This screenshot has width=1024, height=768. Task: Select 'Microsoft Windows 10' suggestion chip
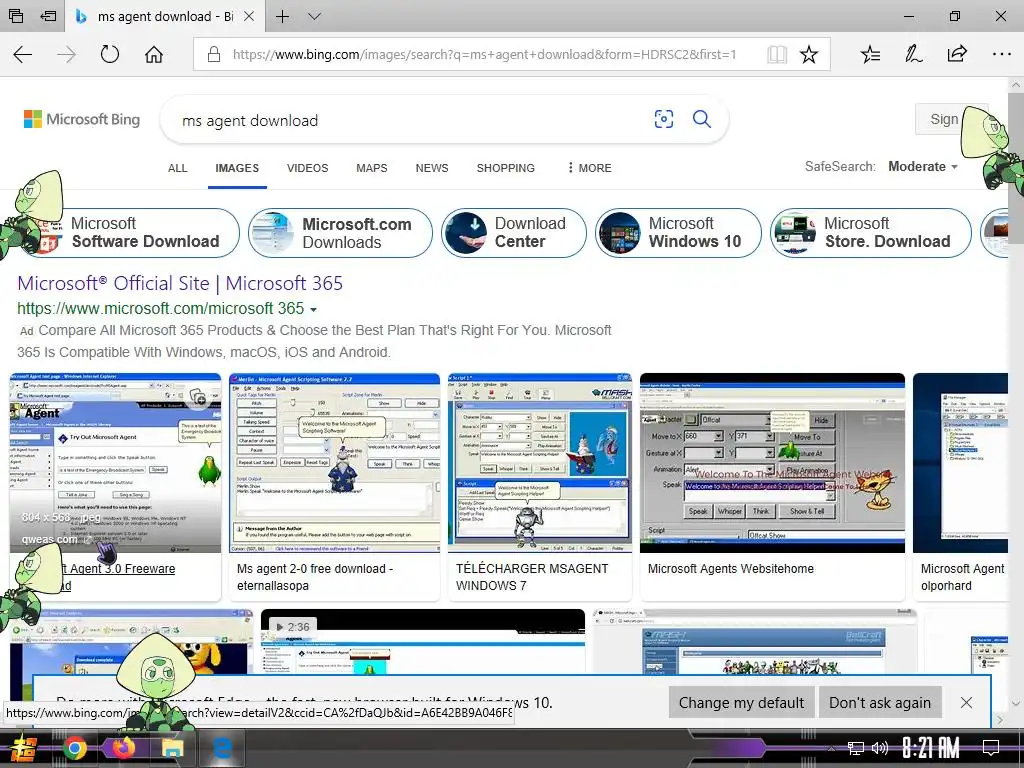[x=678, y=232]
